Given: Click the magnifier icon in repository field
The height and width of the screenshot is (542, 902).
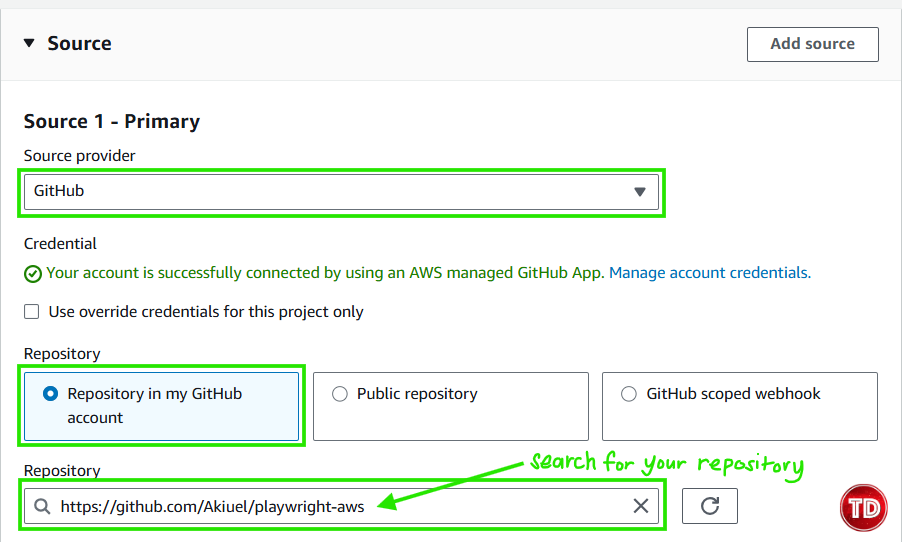Looking at the screenshot, I should coord(41,506).
